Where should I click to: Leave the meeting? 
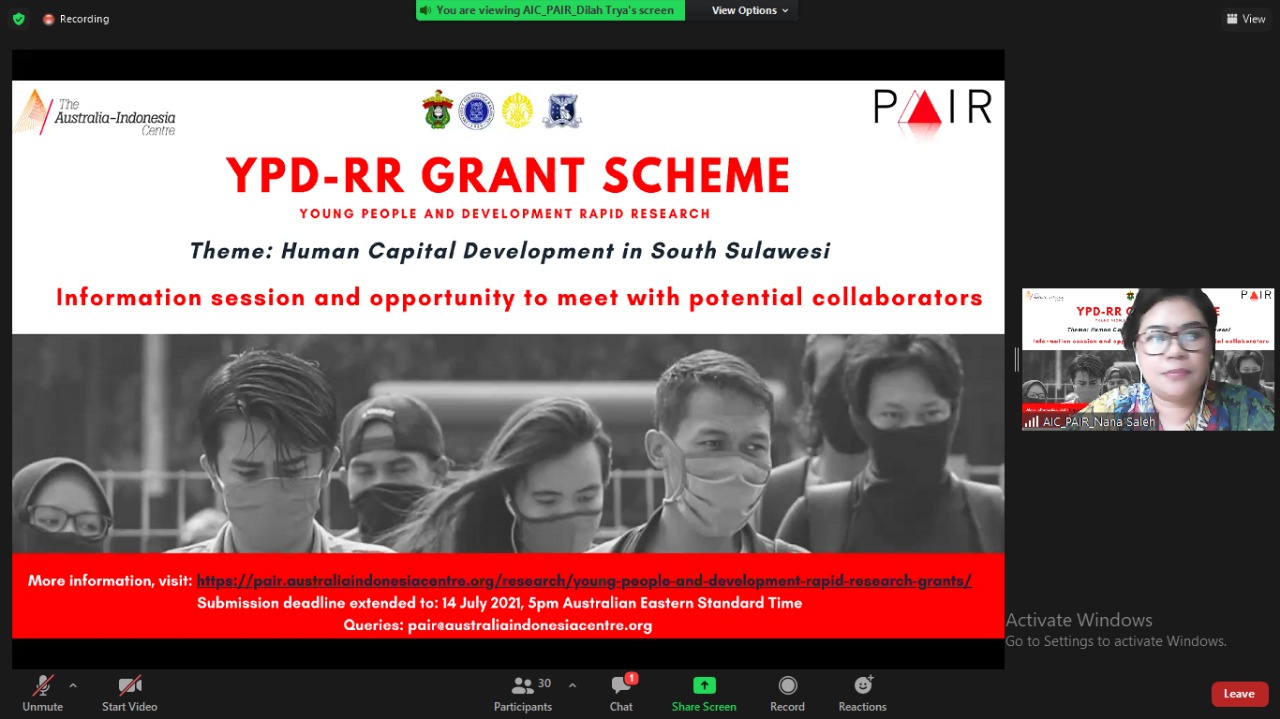coord(1238,694)
